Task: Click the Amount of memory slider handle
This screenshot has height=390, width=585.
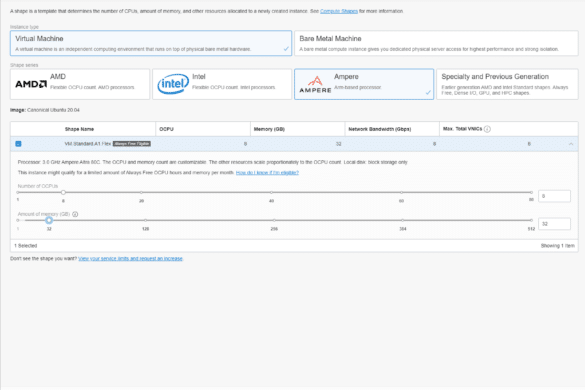Action: pos(49,220)
